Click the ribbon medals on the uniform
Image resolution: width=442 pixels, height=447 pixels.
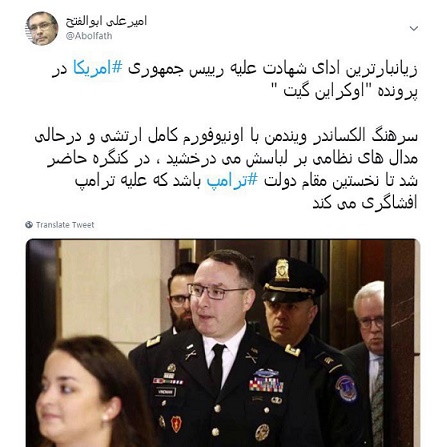(266, 385)
